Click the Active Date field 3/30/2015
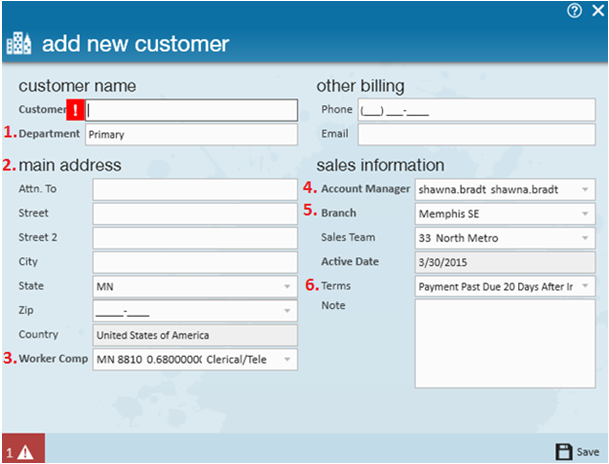609x464 pixels. pos(505,262)
